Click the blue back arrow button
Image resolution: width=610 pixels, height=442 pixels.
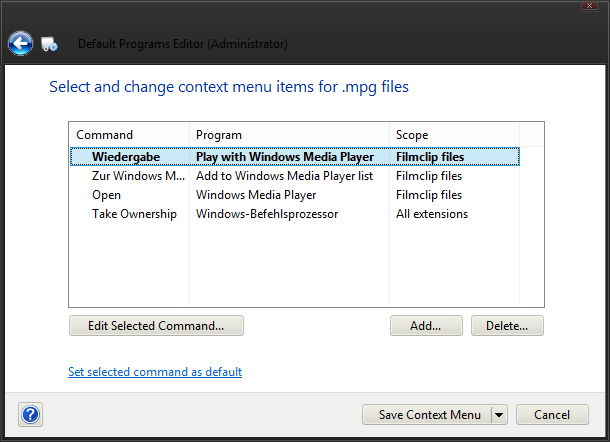(20, 43)
